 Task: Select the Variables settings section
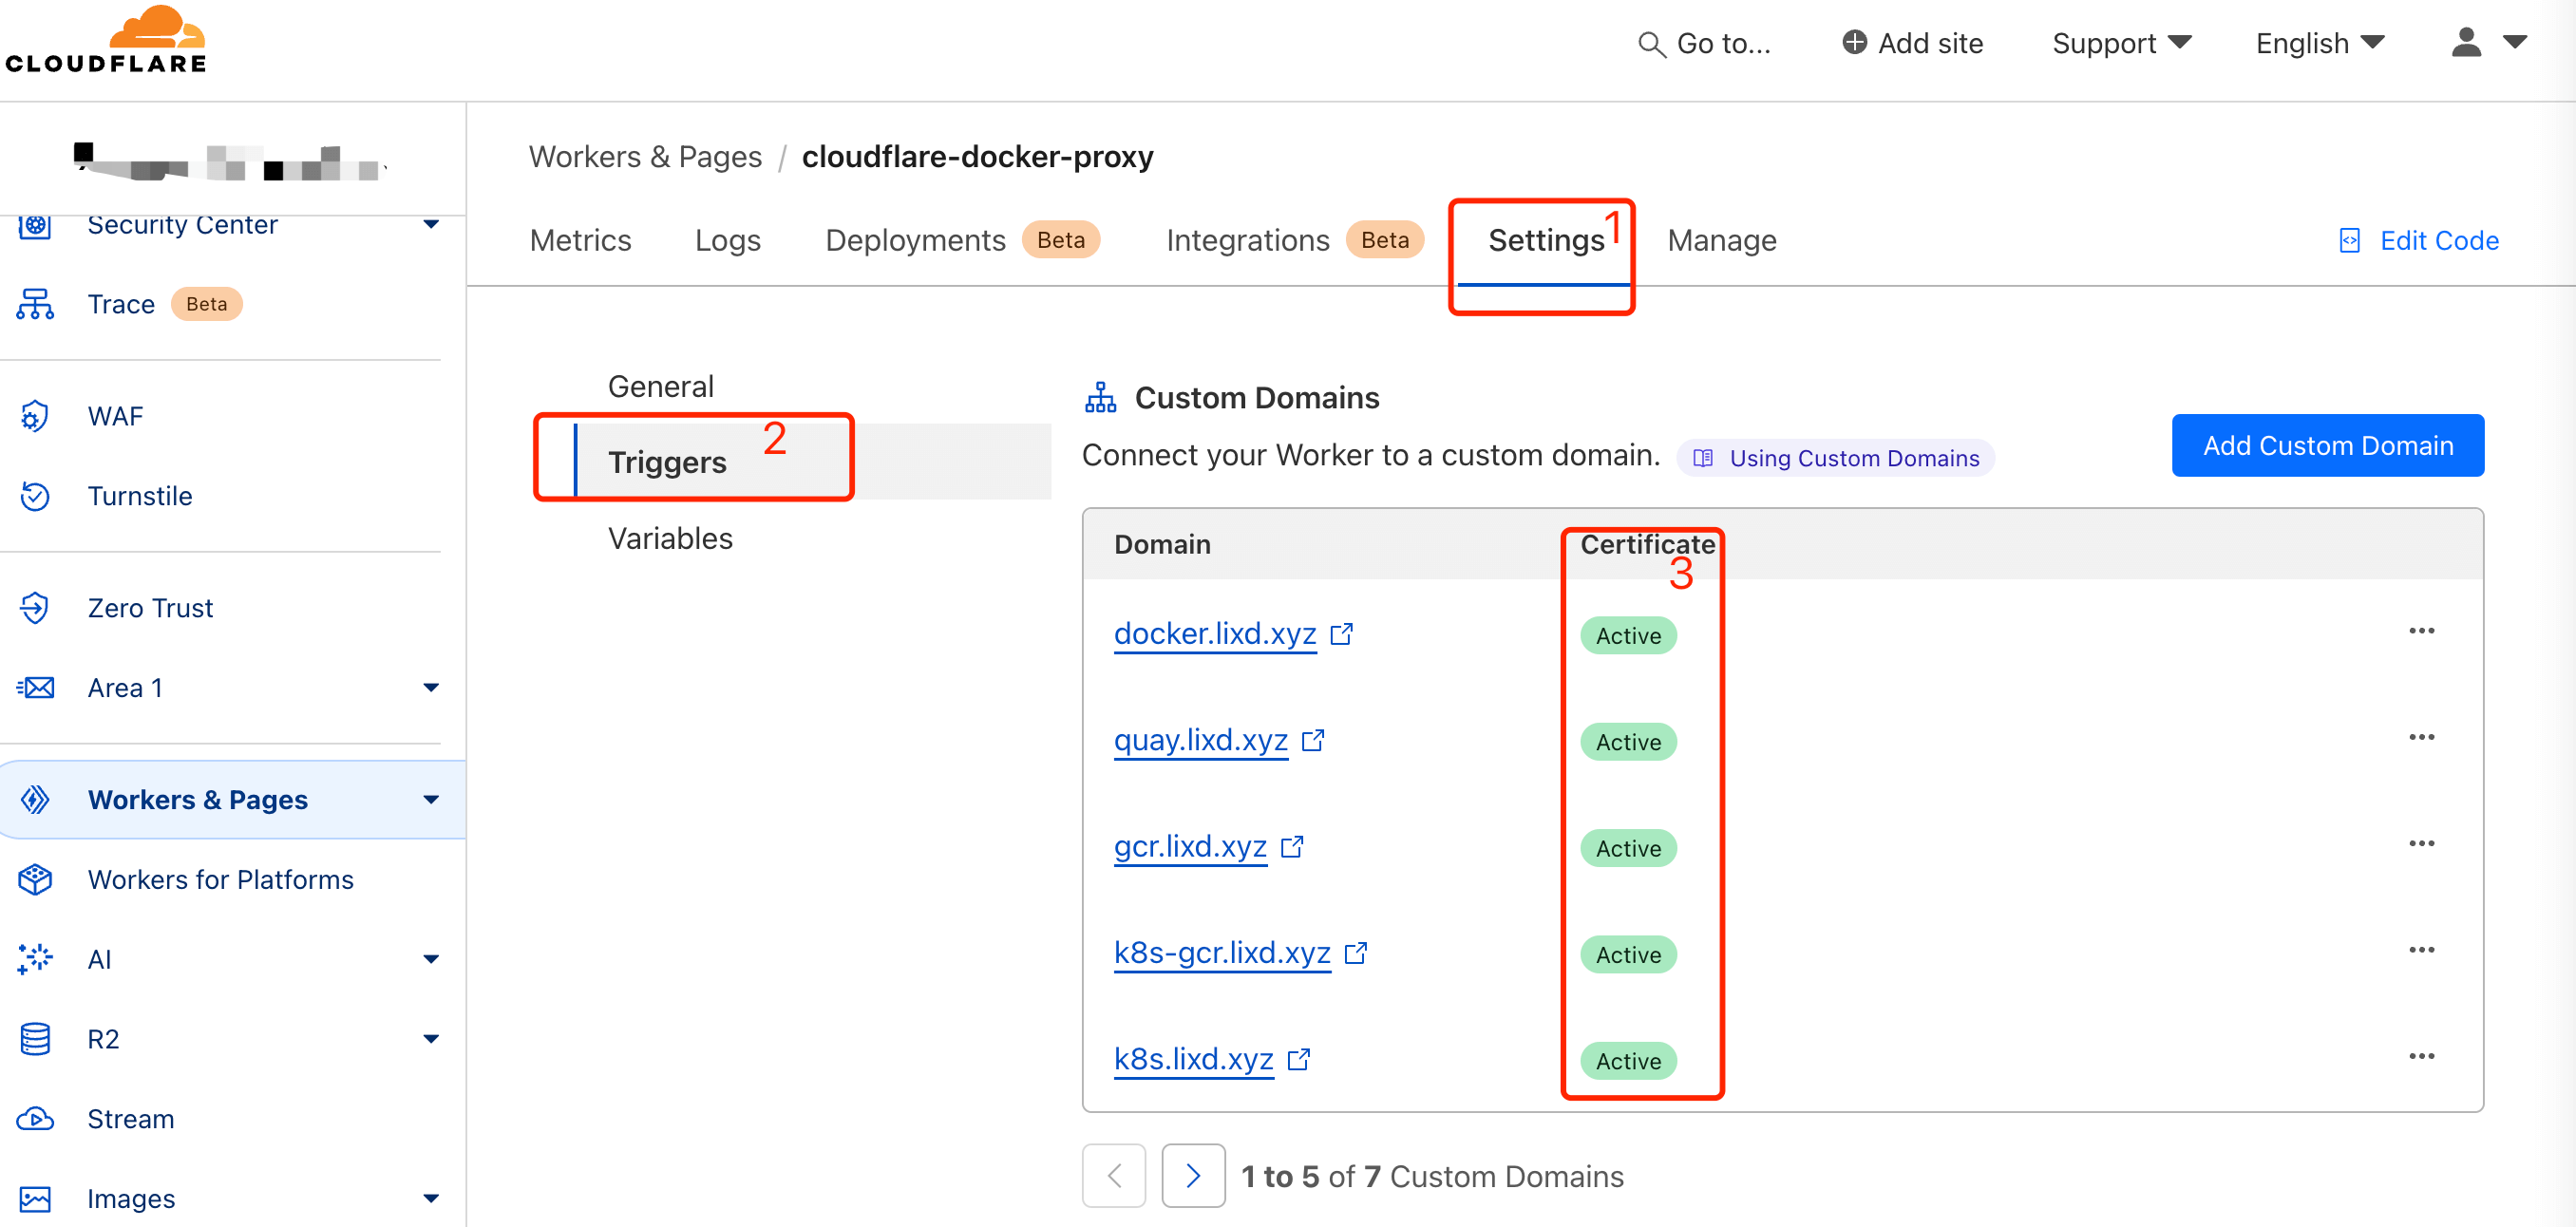[670, 538]
